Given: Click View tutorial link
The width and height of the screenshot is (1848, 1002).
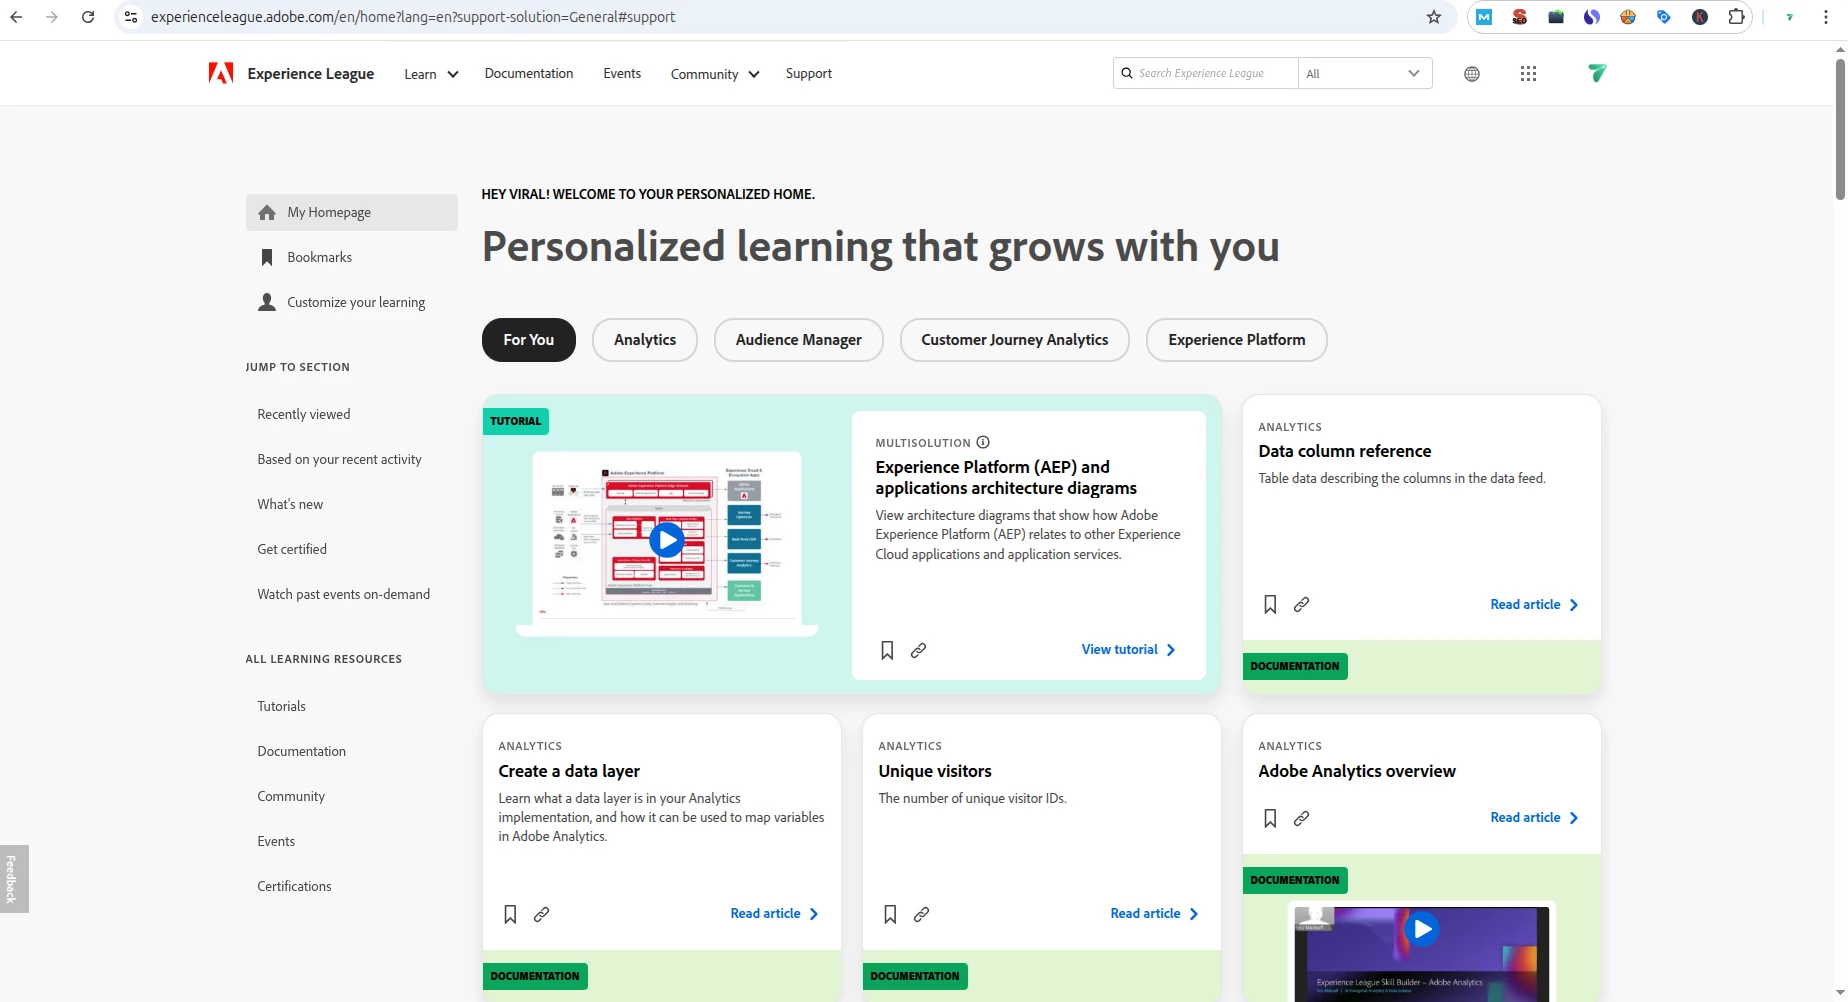Looking at the screenshot, I should coord(1129,650).
